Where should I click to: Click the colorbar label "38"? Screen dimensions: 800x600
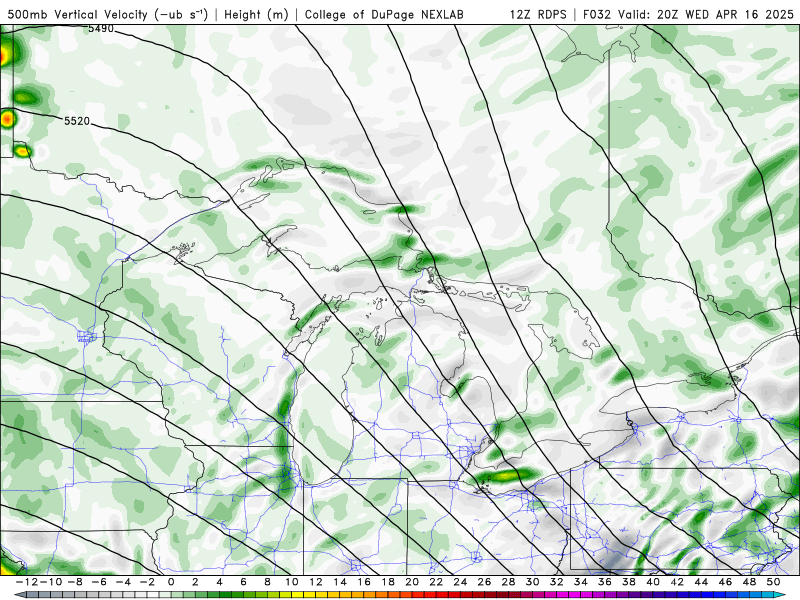[629, 582]
